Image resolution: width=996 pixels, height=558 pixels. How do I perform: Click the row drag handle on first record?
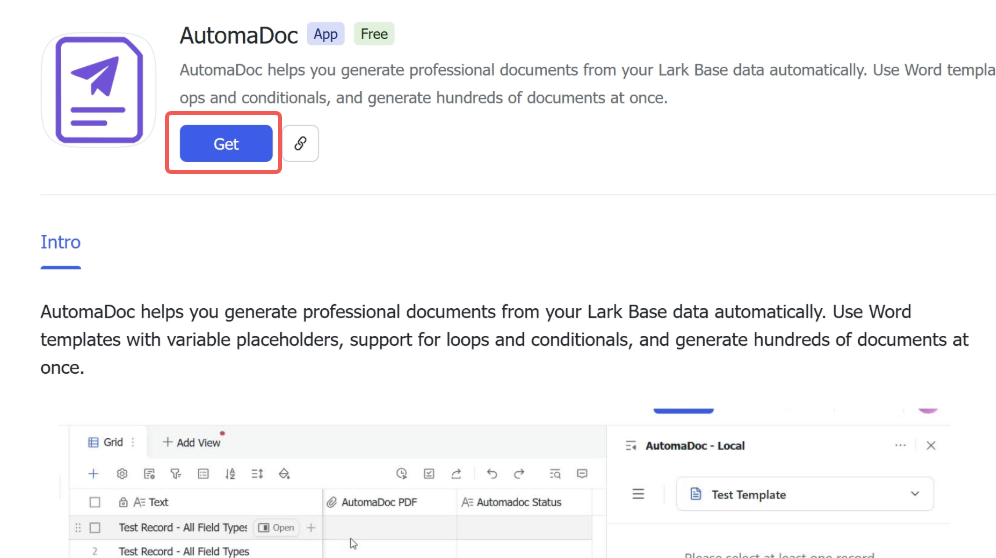pos(78,527)
